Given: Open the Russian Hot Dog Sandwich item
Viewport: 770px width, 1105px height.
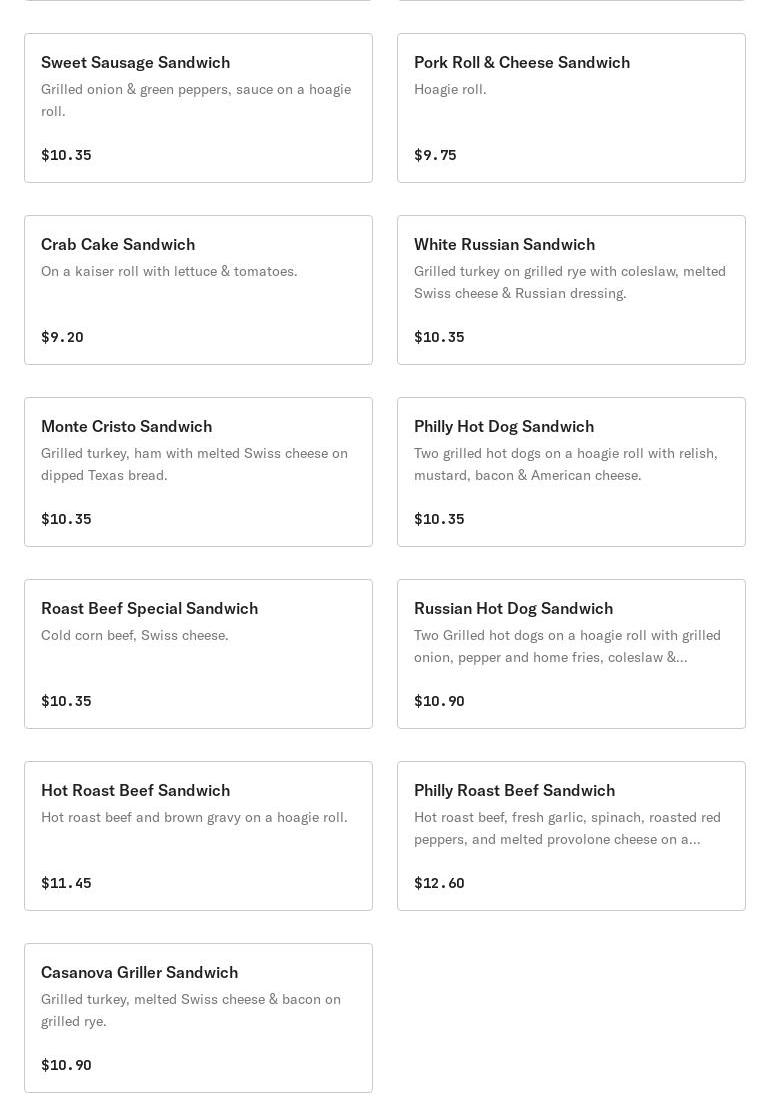Looking at the screenshot, I should [x=571, y=654].
